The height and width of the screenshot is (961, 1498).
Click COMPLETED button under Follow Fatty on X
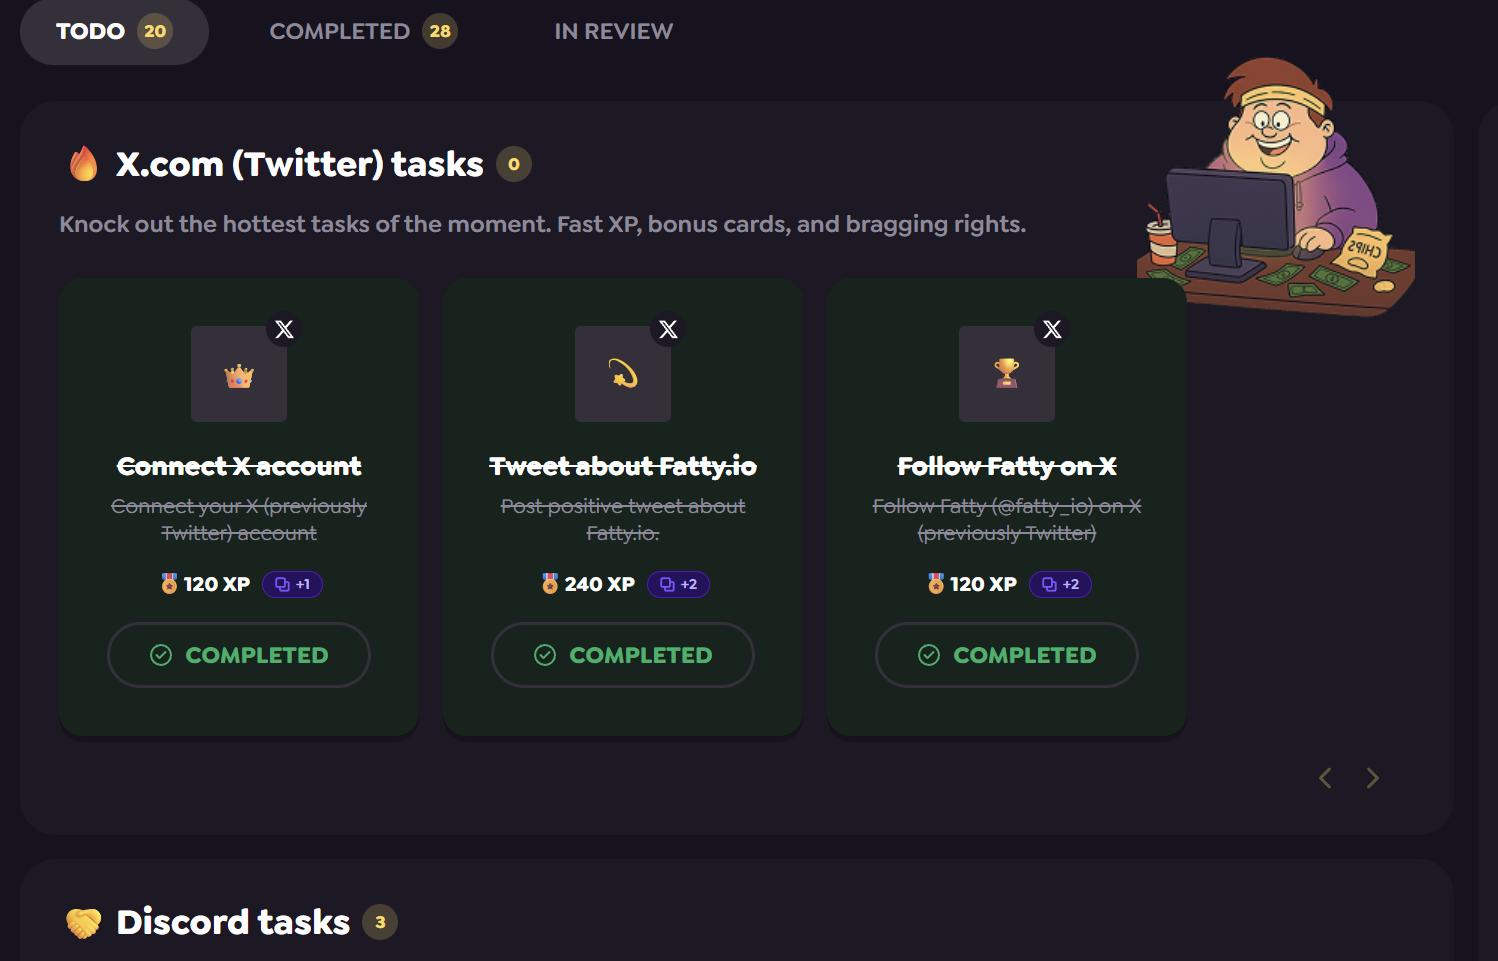tap(1007, 655)
